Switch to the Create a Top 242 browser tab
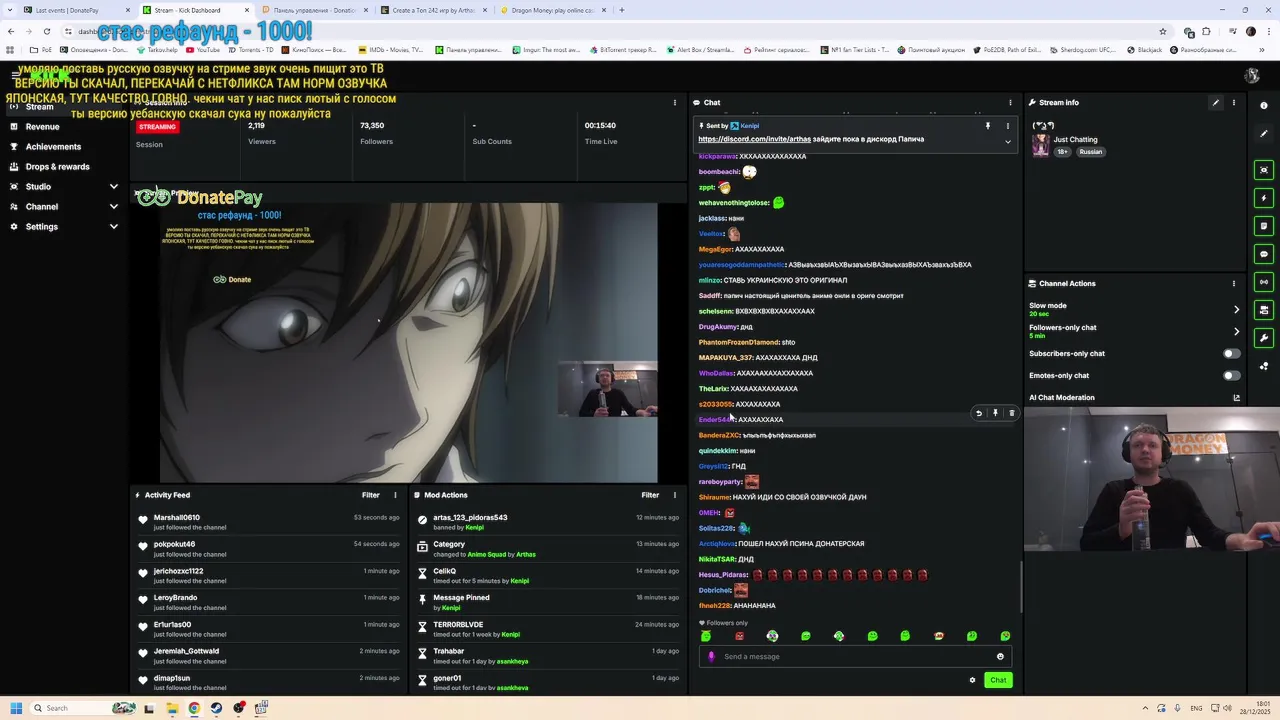This screenshot has height=720, width=1280. [x=433, y=10]
